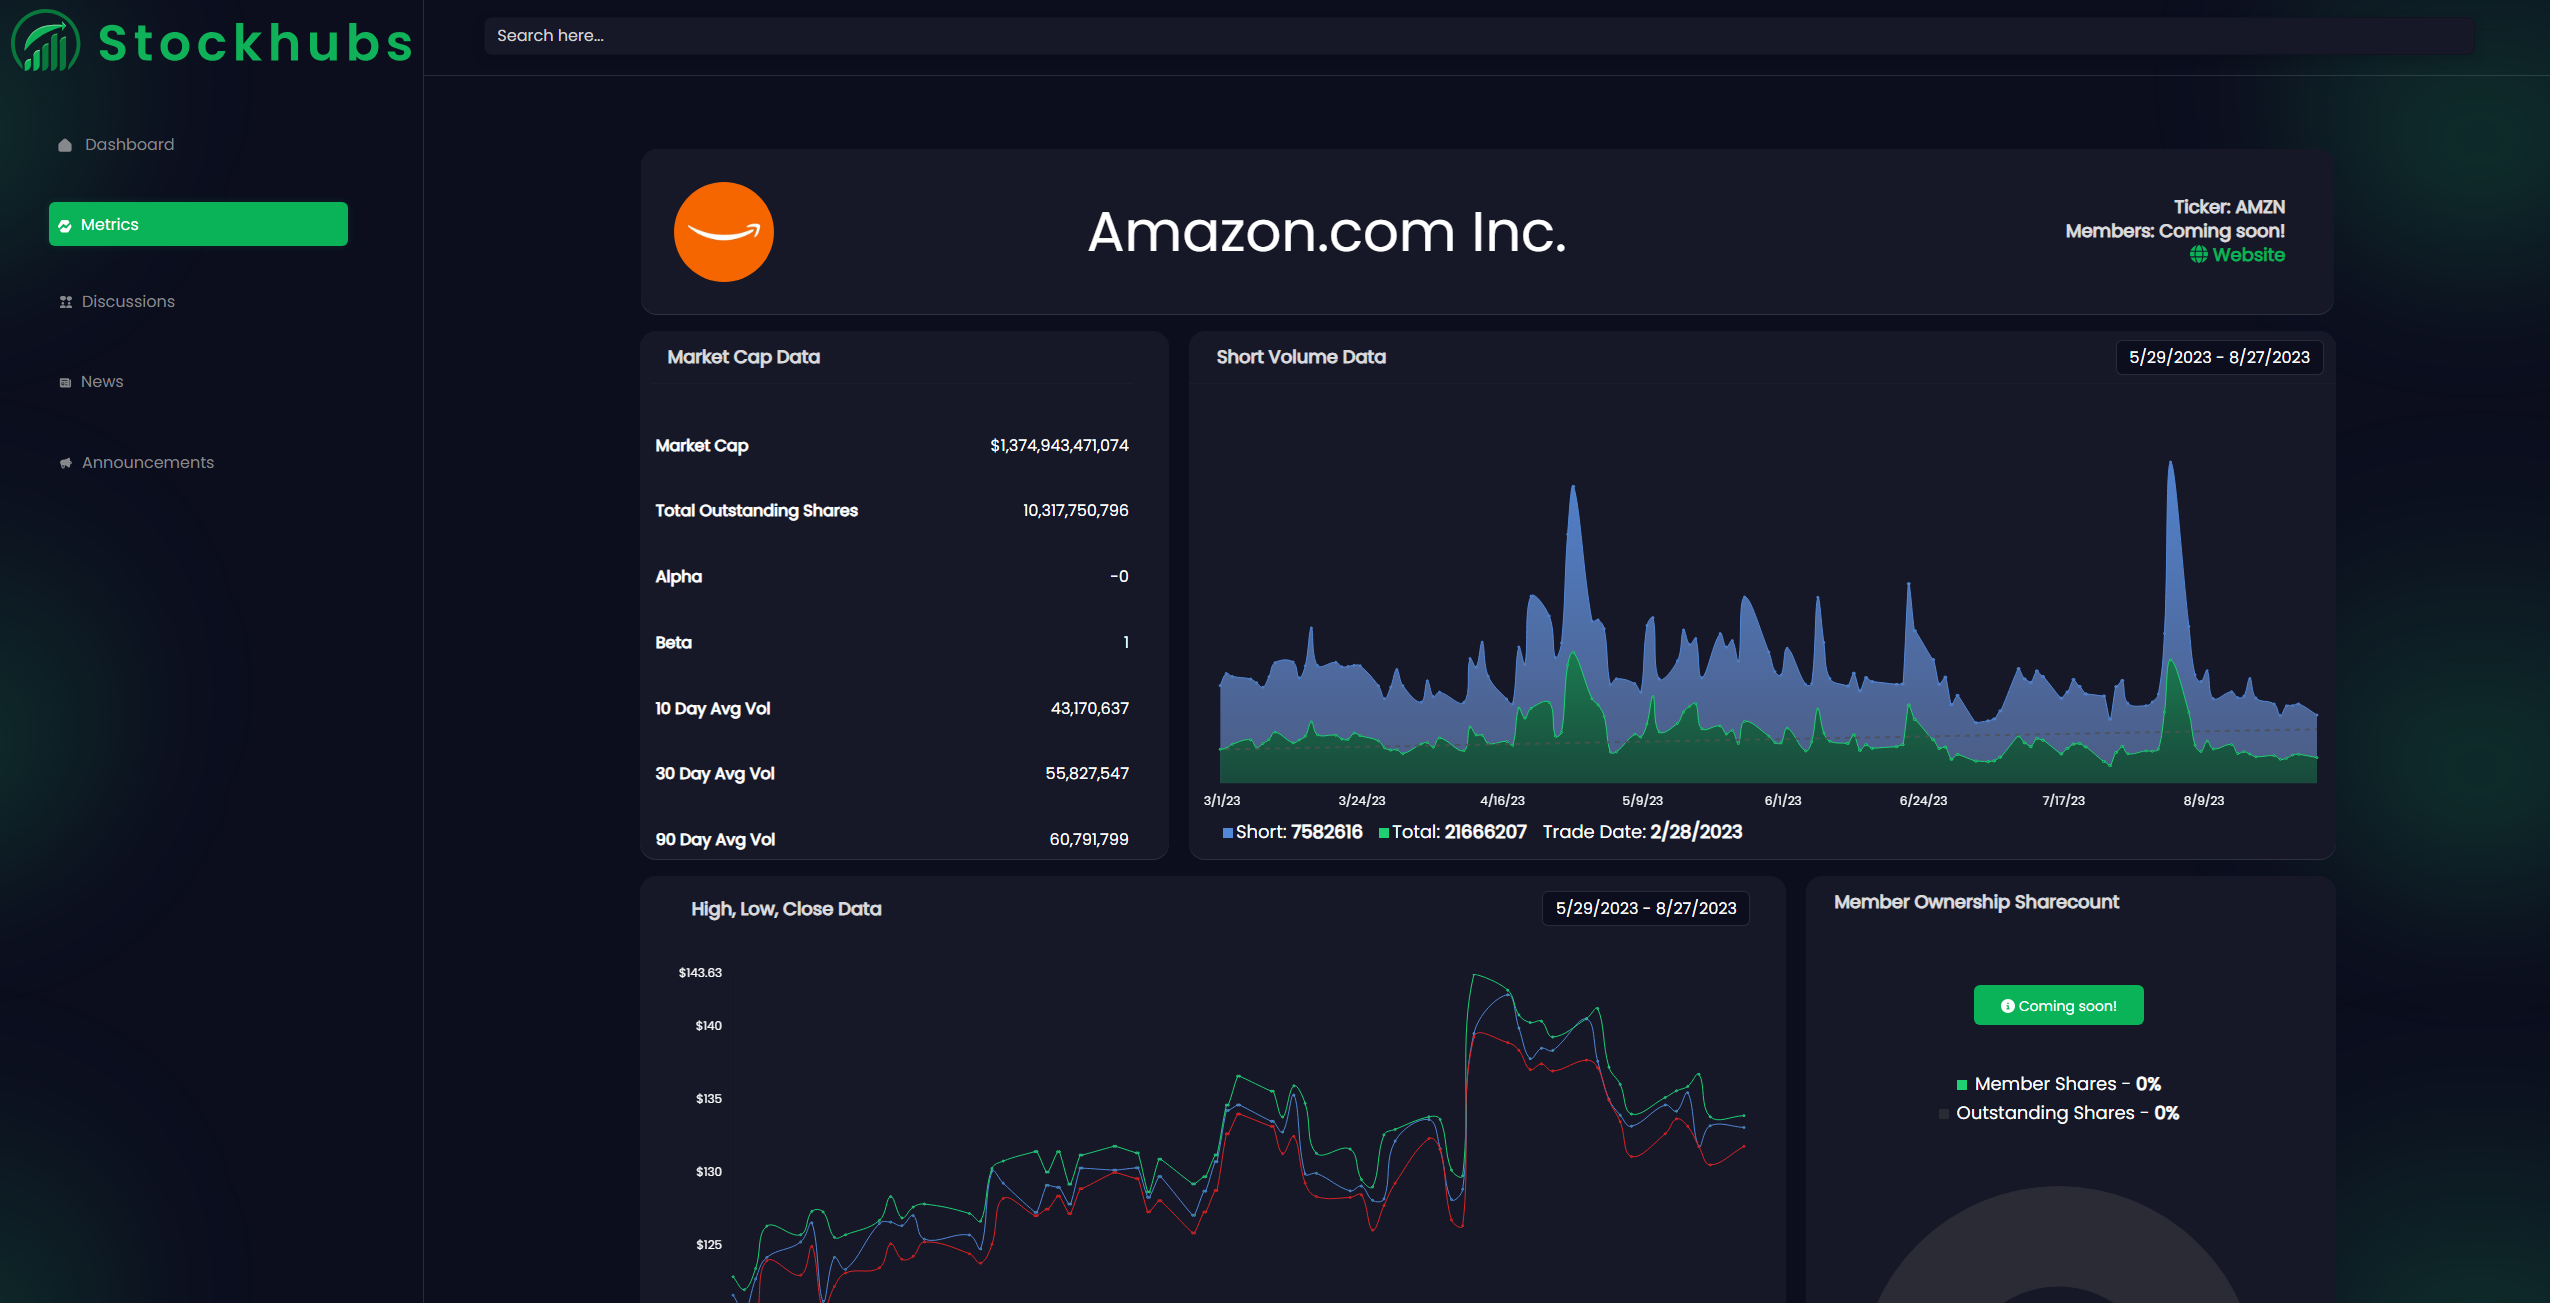This screenshot has width=2550, height=1303.
Task: Click the Dashboard home icon
Action: (x=65, y=145)
